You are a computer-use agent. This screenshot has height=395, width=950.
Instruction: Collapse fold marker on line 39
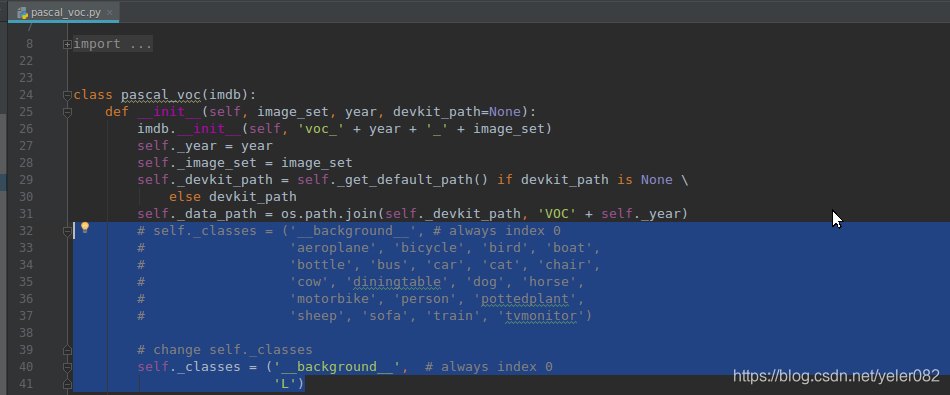(x=67, y=350)
